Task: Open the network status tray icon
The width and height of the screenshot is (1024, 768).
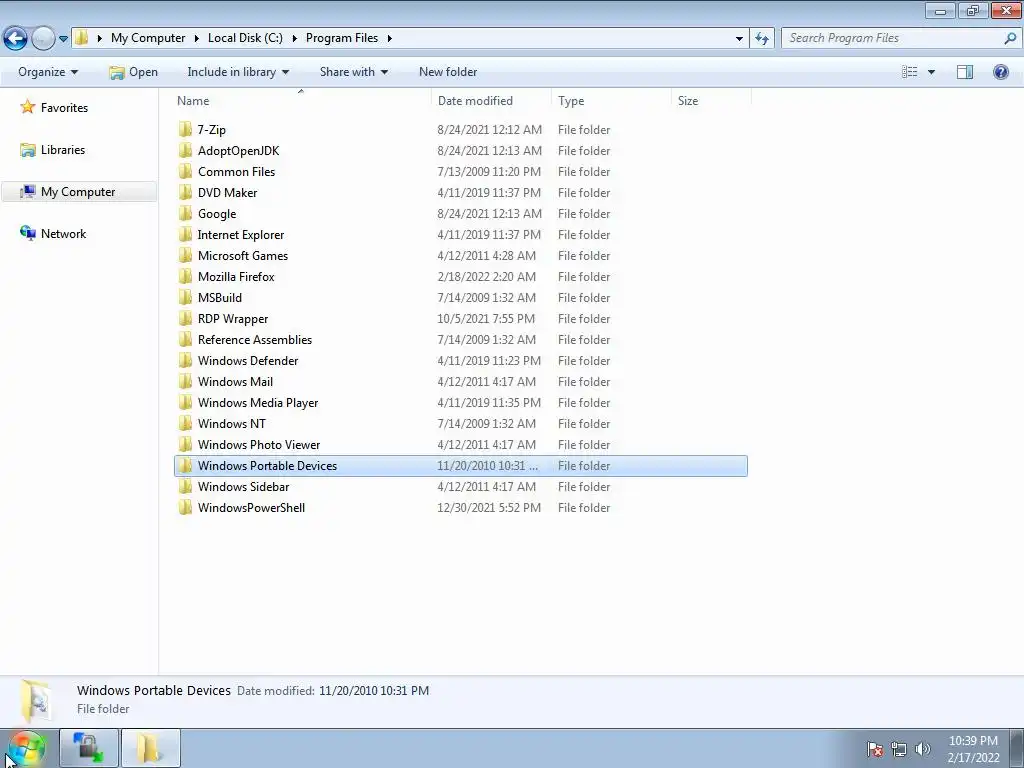Action: tap(899, 748)
